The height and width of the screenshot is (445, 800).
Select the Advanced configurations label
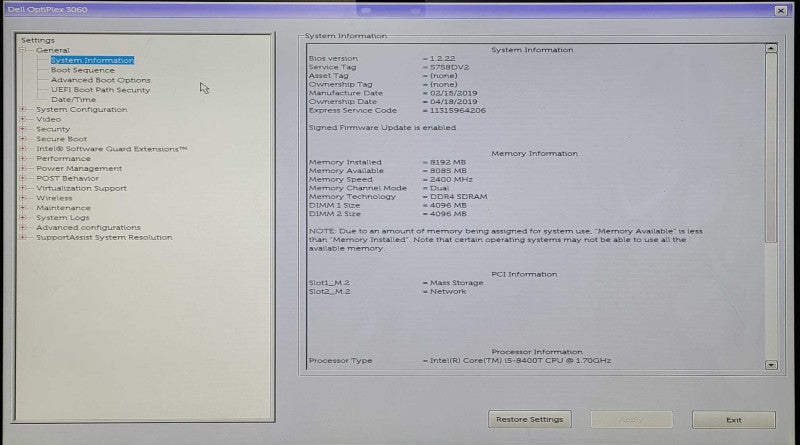(88, 227)
